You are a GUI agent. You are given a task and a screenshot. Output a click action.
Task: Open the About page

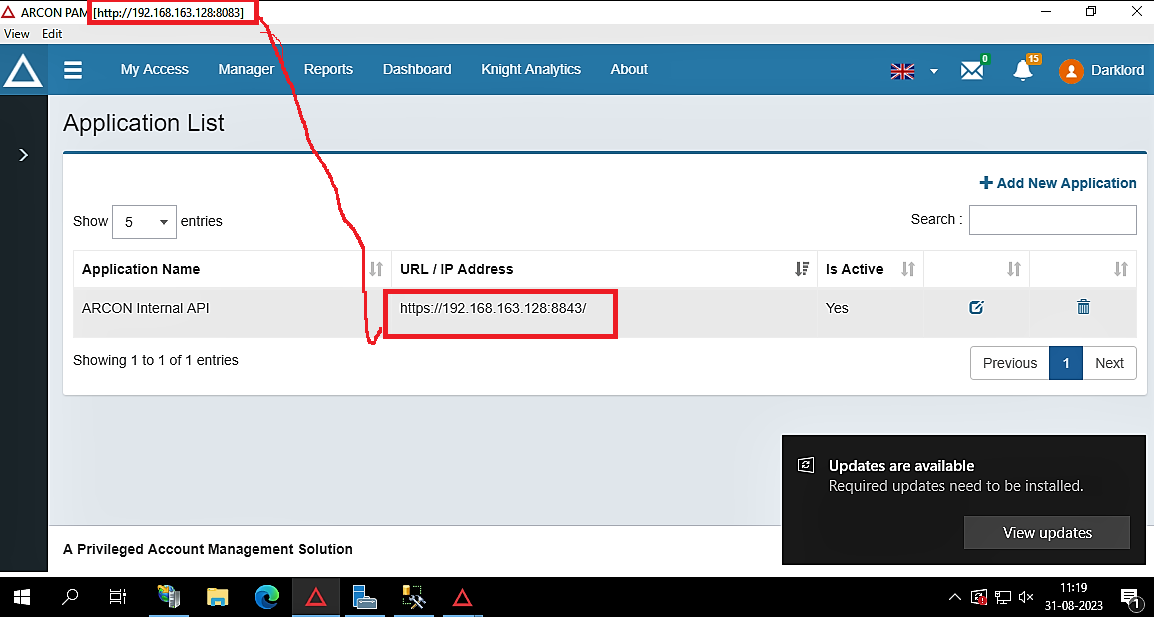(629, 69)
